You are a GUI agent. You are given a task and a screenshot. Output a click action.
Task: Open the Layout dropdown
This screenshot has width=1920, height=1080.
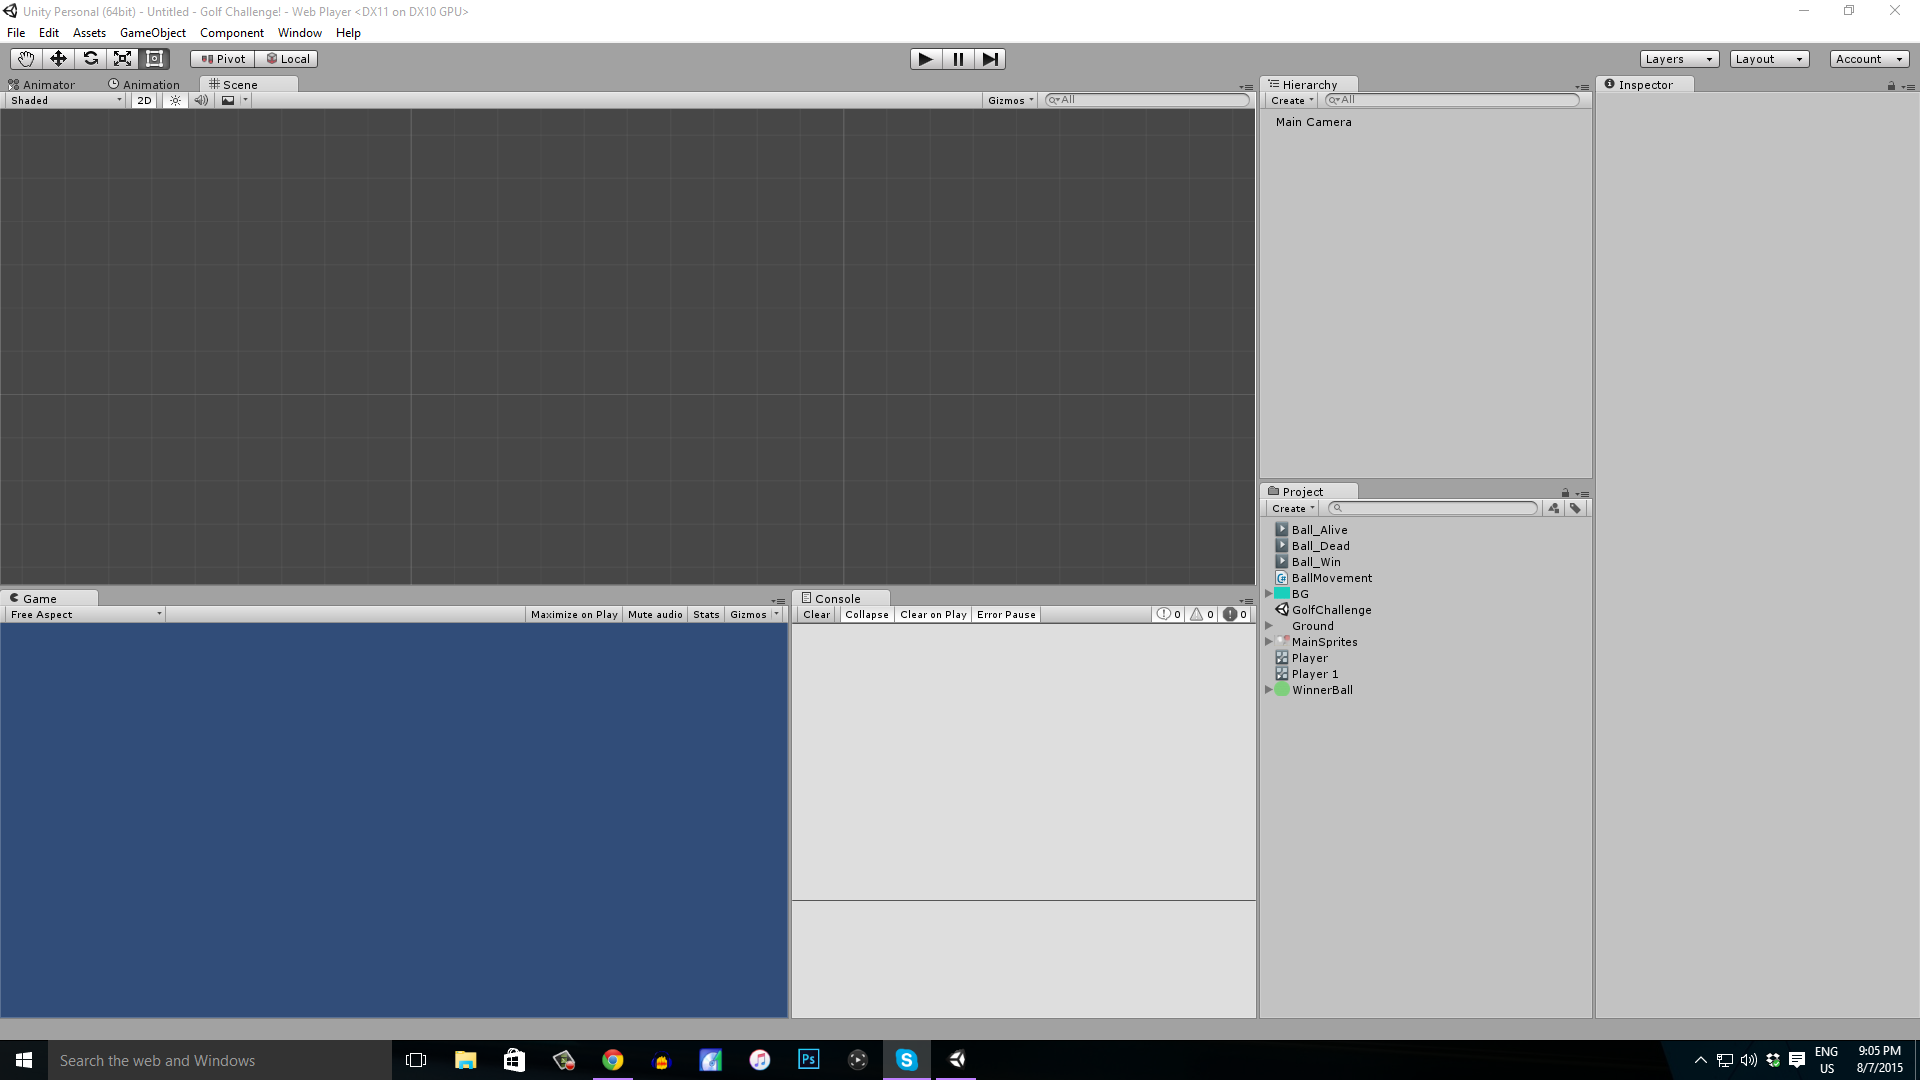(1768, 58)
